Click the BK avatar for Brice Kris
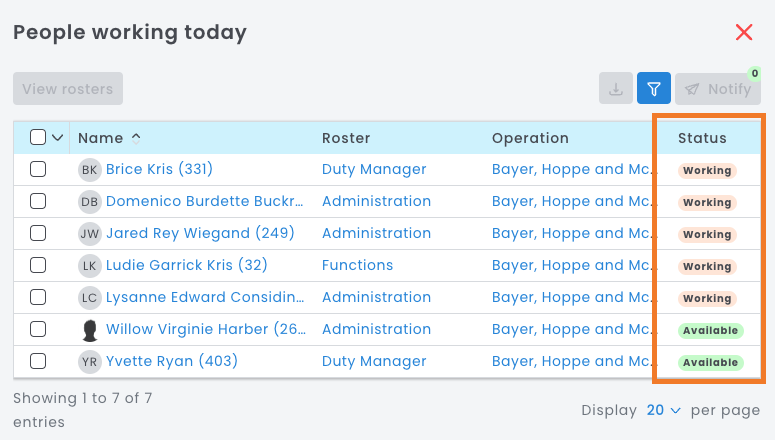The width and height of the screenshot is (775, 440). click(x=90, y=170)
